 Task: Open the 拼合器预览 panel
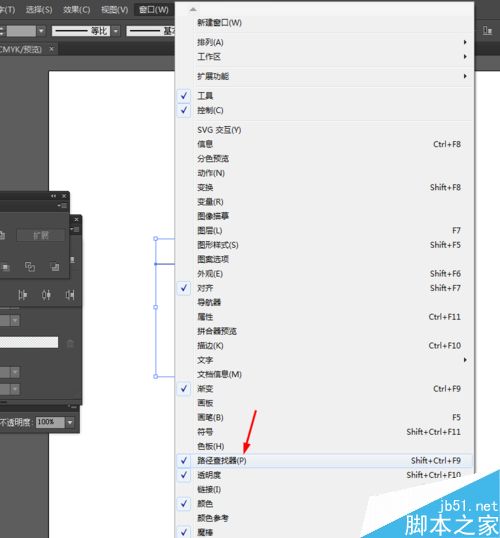(324, 331)
